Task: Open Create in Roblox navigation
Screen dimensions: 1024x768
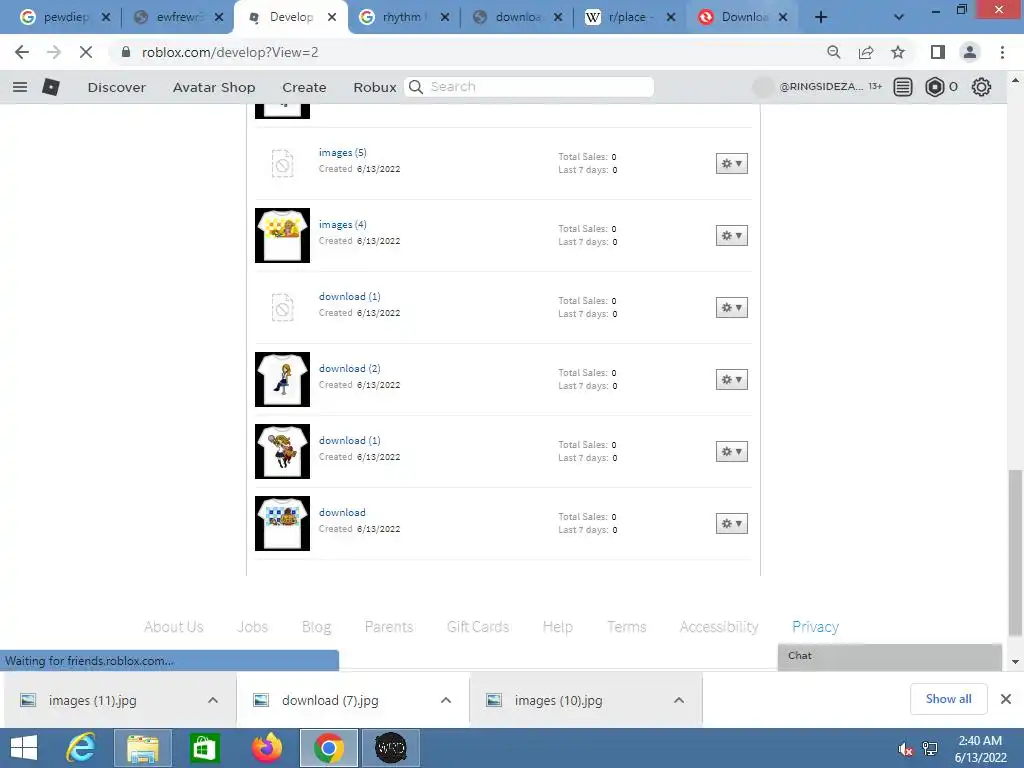Action: [304, 88]
